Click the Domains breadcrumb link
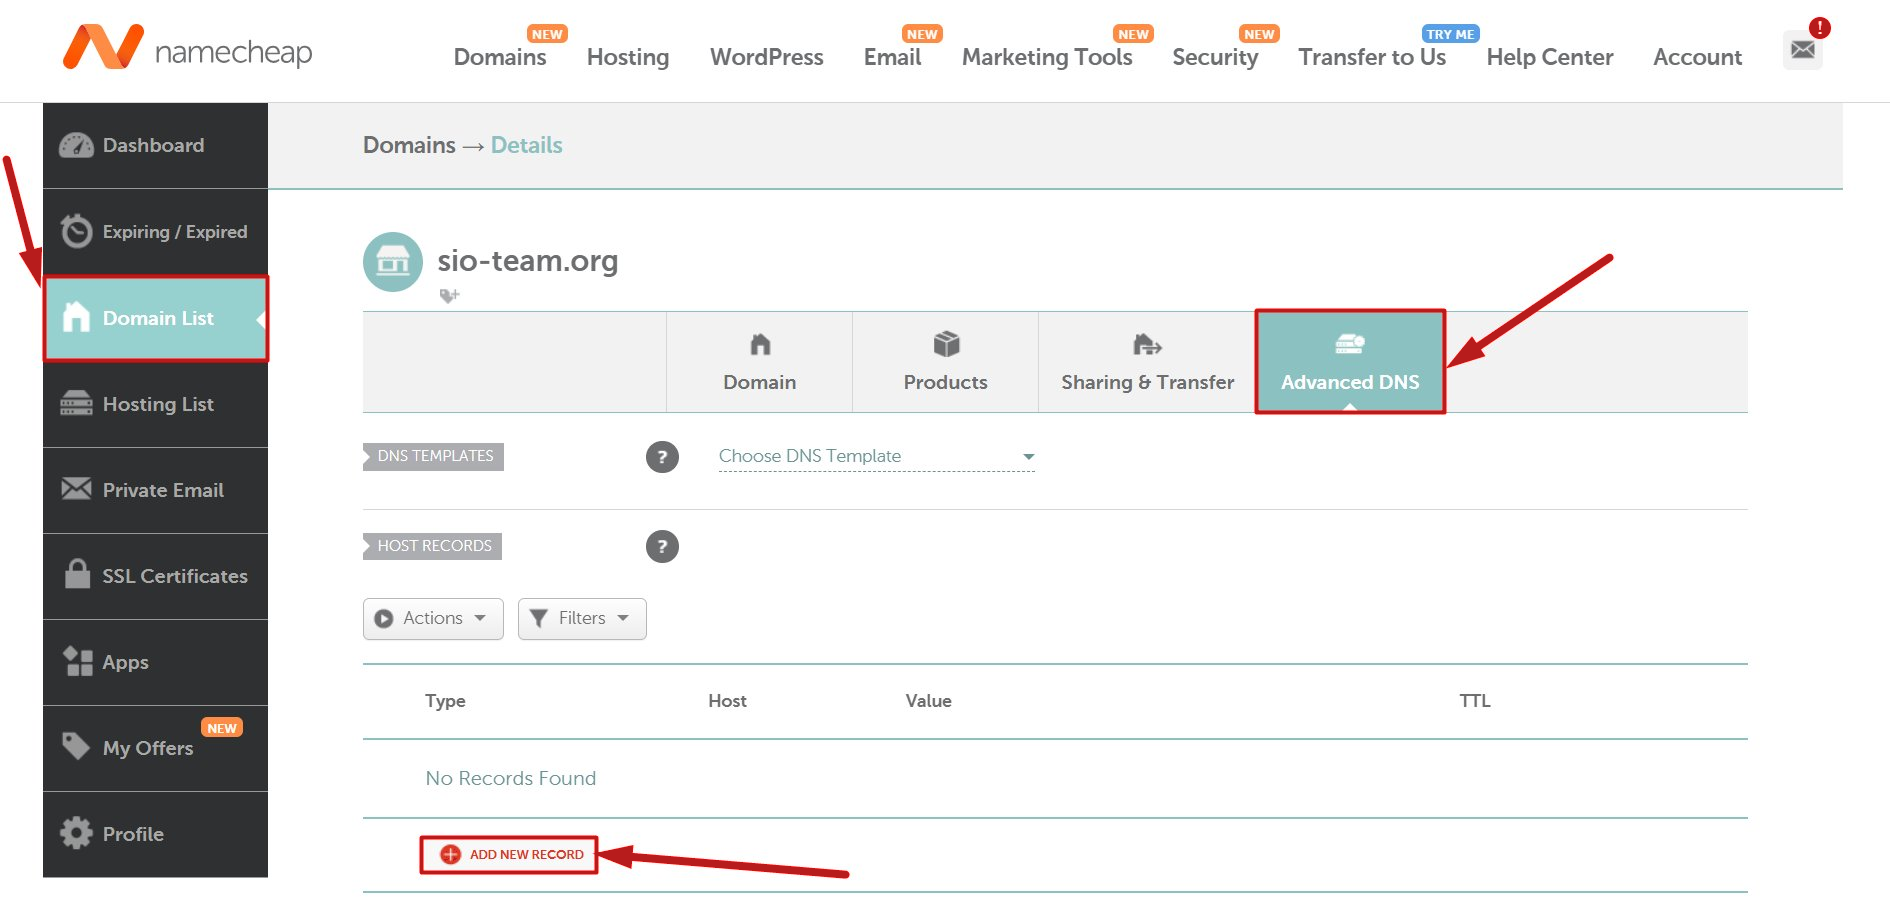Viewport: 1890px width, 898px height. click(x=409, y=145)
